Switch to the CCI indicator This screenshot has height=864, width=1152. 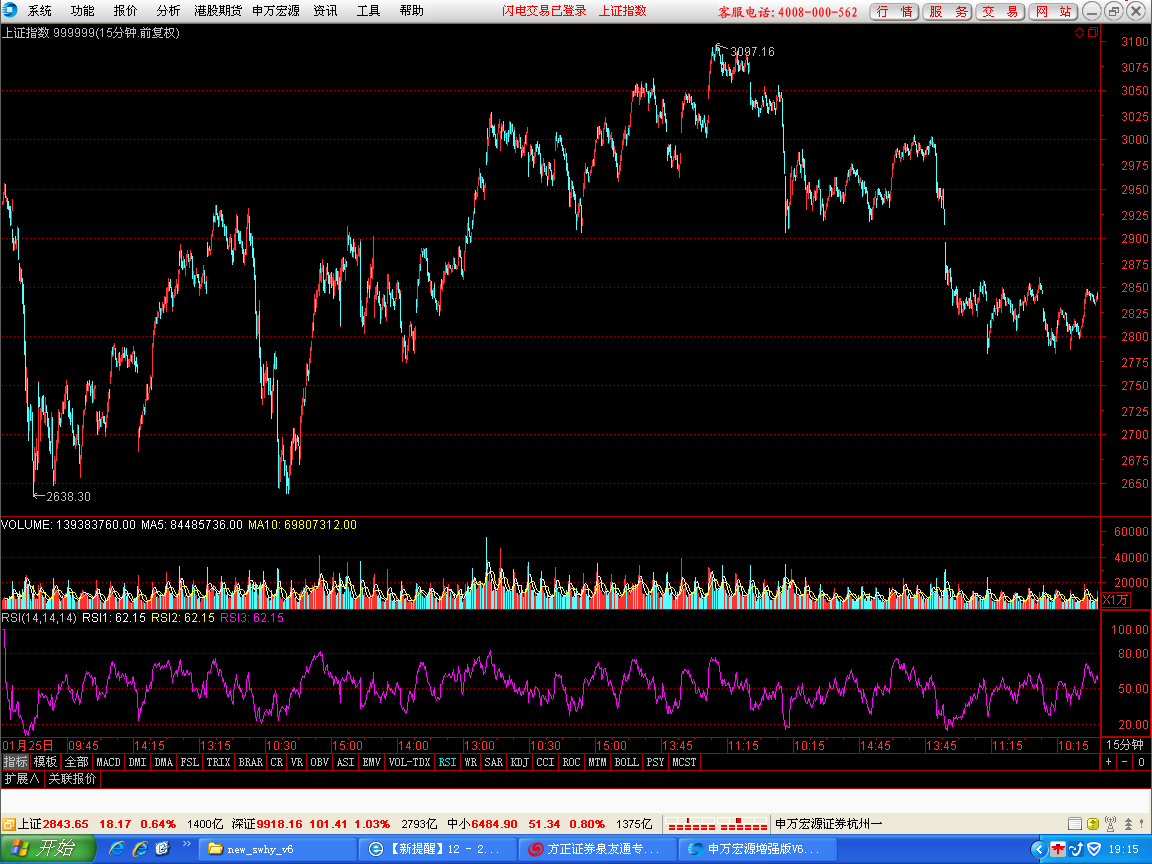(x=545, y=762)
